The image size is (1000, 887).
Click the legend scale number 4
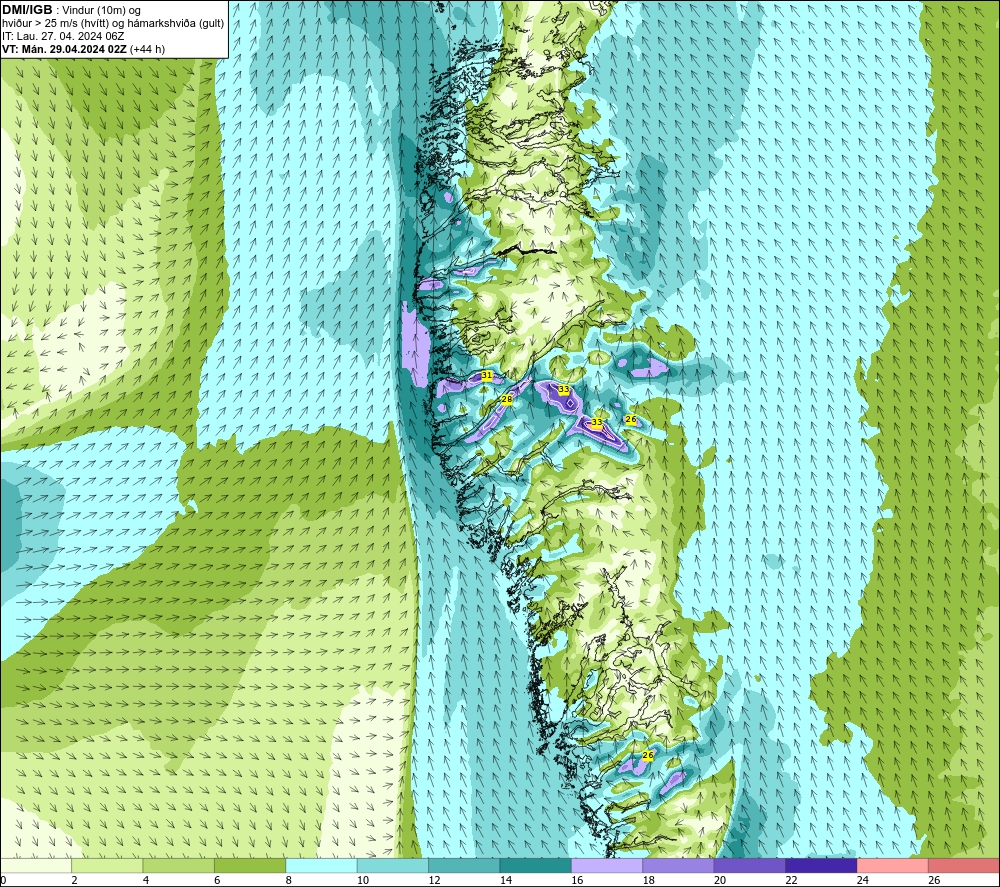[146, 880]
